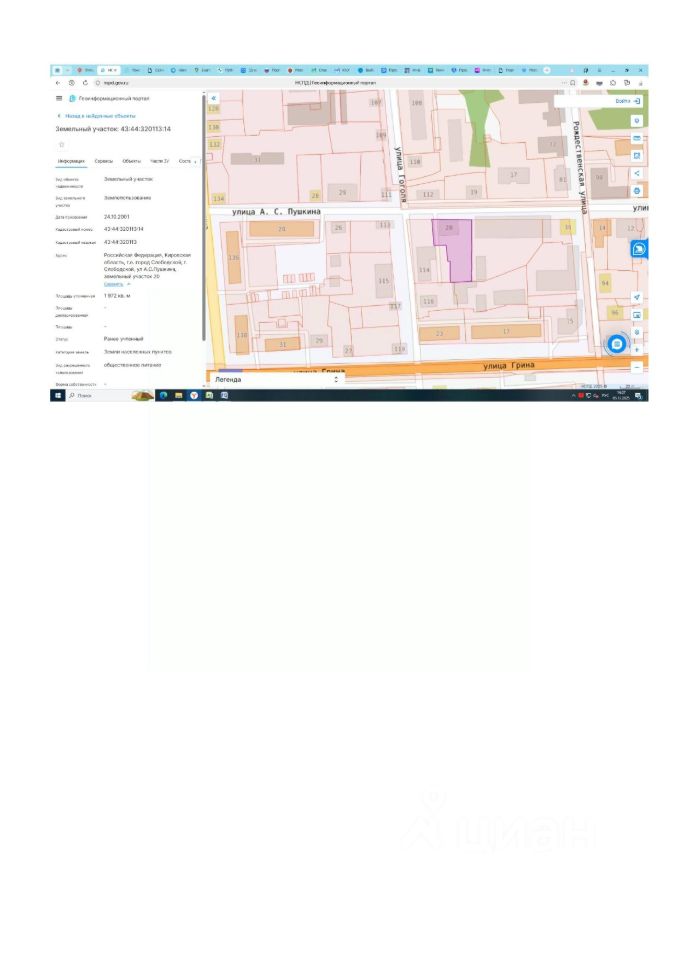
Task: Open the Части ЗУ tab
Action: click(160, 161)
